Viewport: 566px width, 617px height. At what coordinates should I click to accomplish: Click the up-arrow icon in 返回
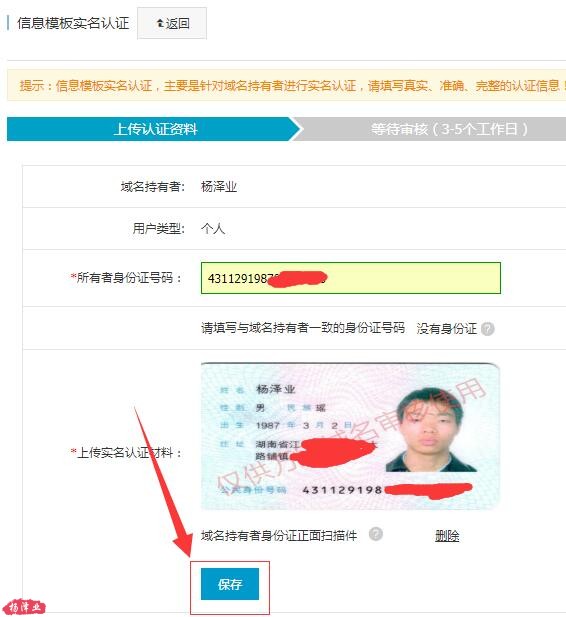[160, 23]
